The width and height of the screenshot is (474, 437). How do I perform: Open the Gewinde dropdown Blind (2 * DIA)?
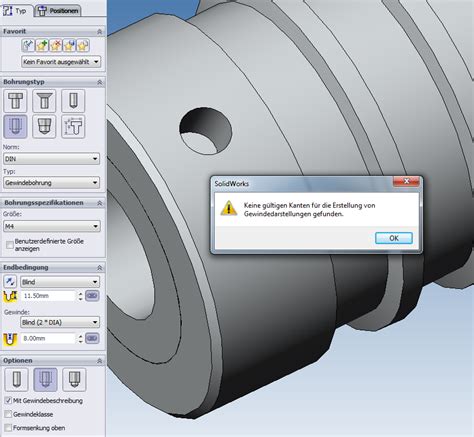[x=60, y=322]
